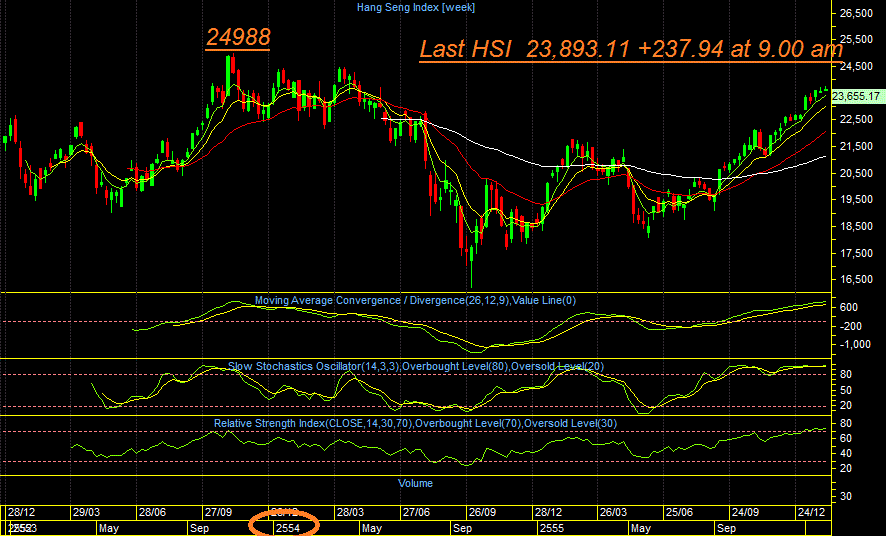Click the -1,000 value on the MACD axis
The height and width of the screenshot is (536, 886).
[x=853, y=345]
